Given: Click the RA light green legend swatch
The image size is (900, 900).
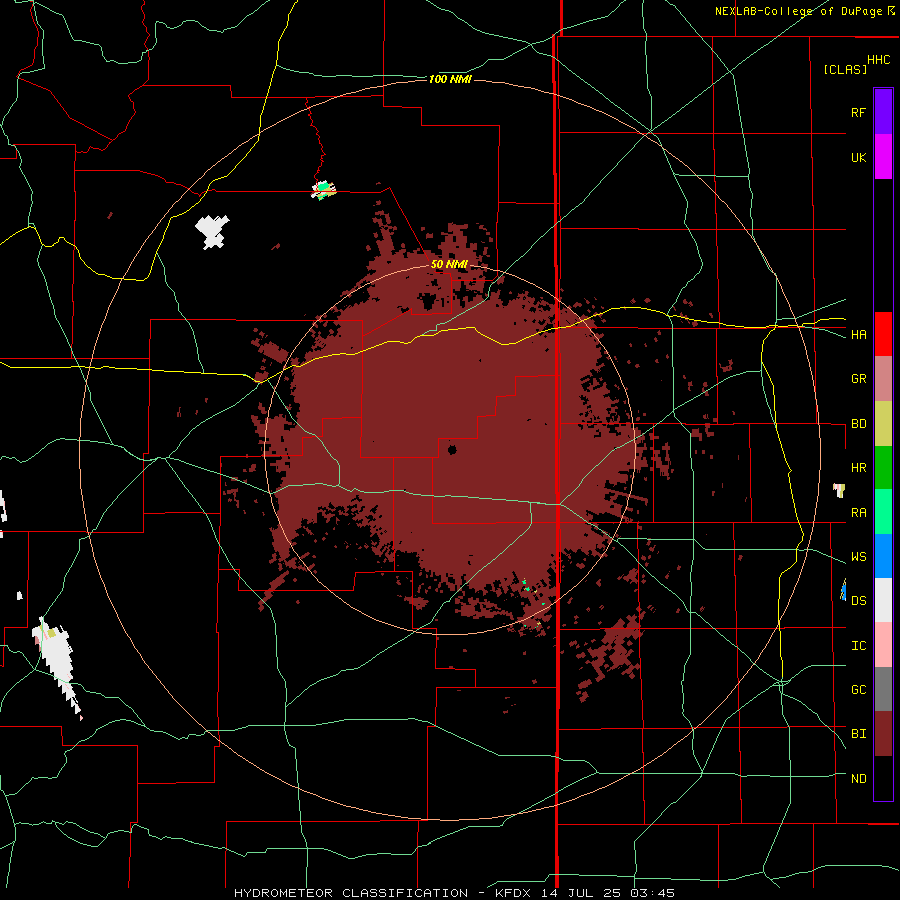Looking at the screenshot, I should pyautogui.click(x=883, y=512).
